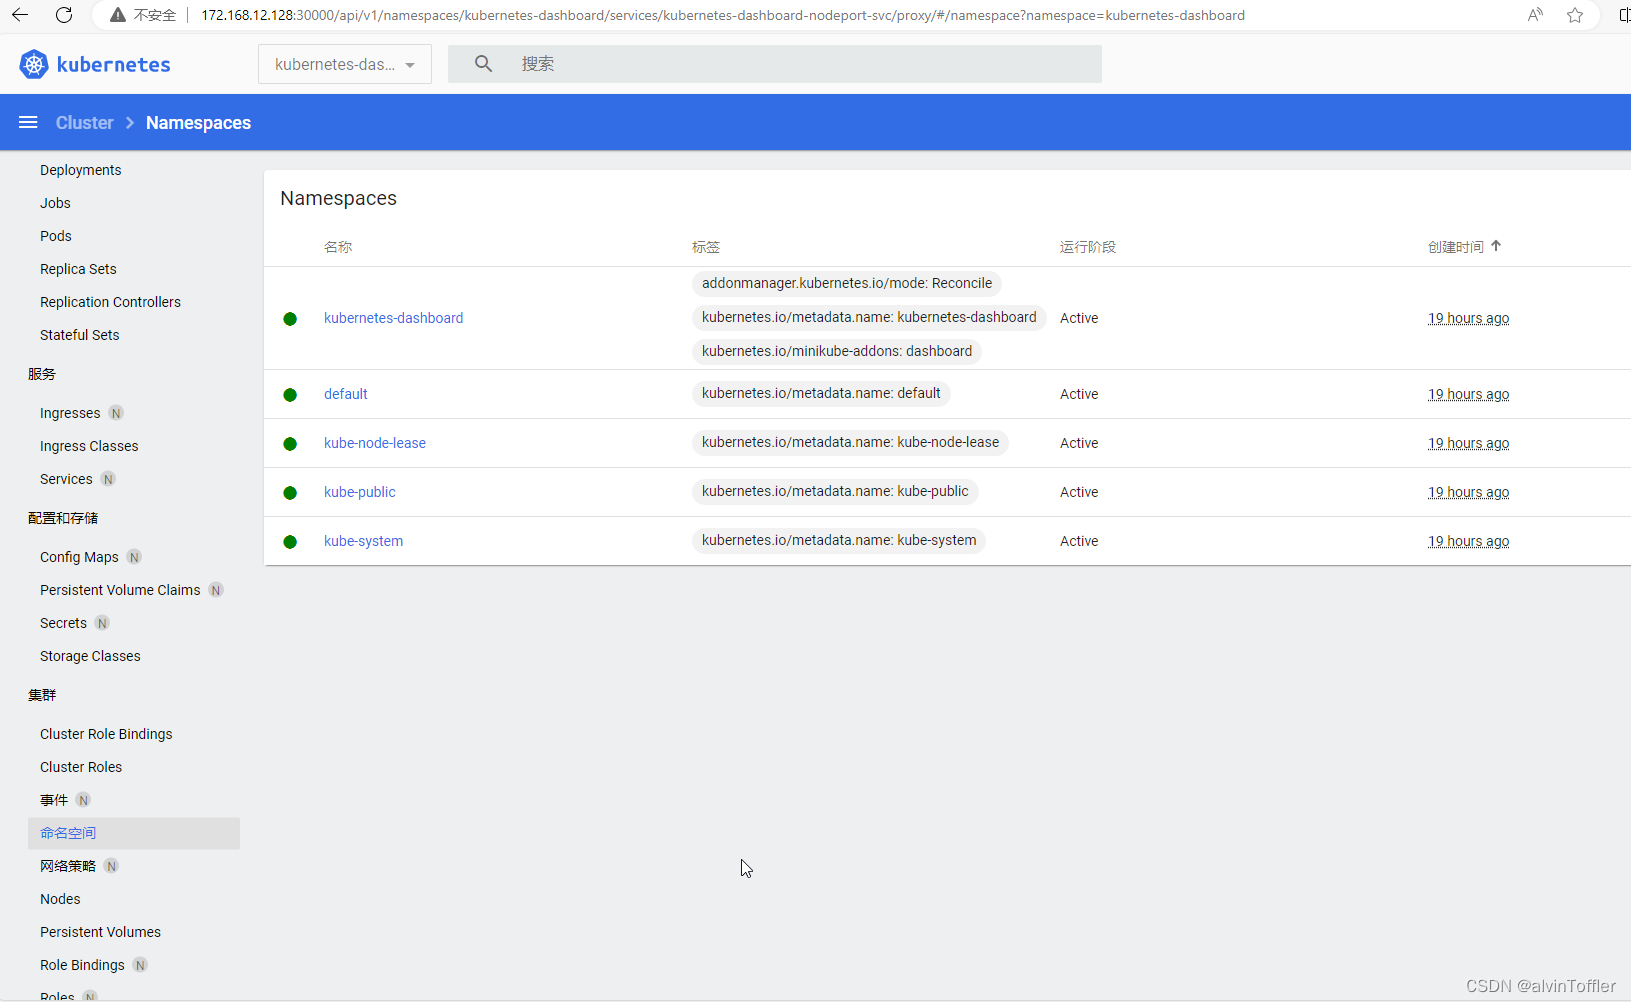The image size is (1631, 1002).
Task: Open 网络策略 in the sidebar
Action: click(x=68, y=866)
